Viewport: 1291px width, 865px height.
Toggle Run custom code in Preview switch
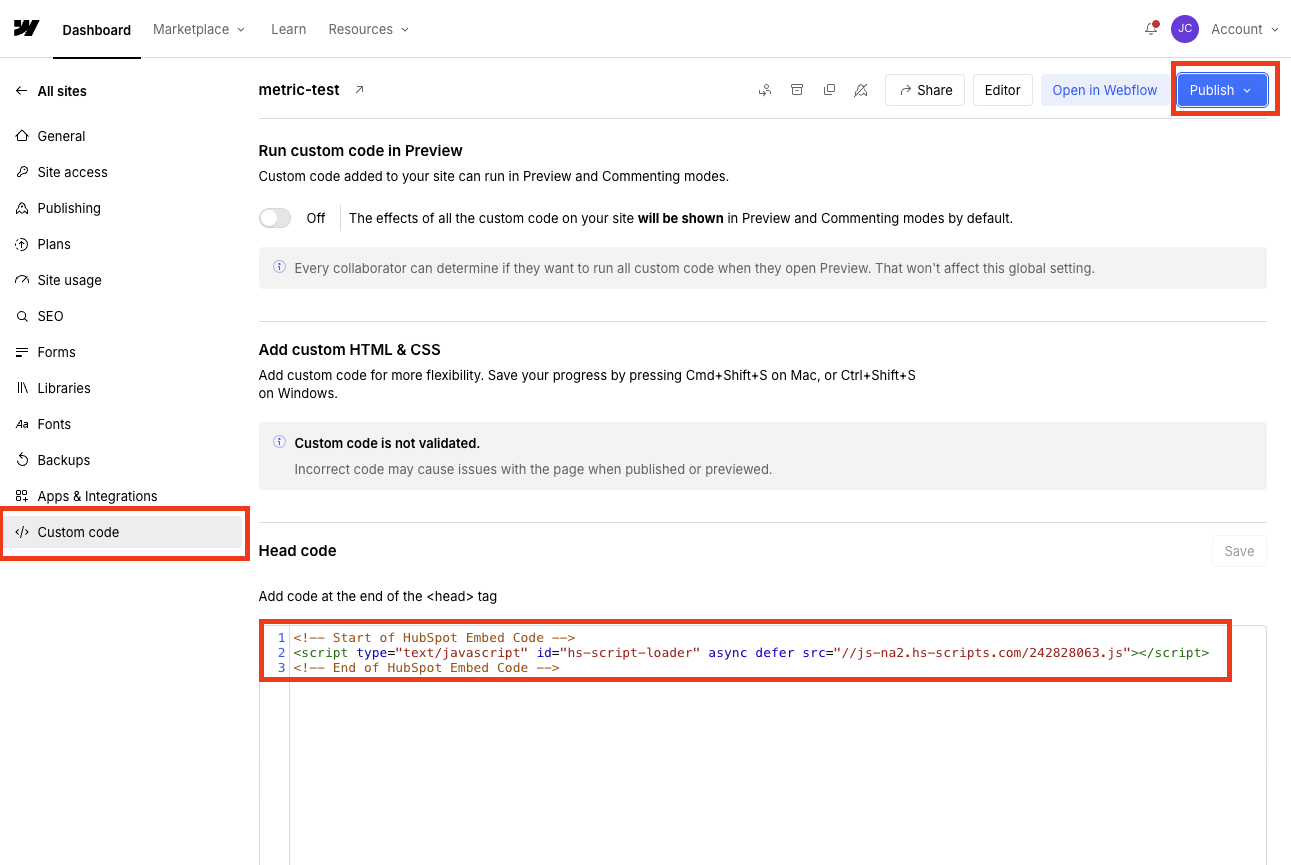point(275,218)
